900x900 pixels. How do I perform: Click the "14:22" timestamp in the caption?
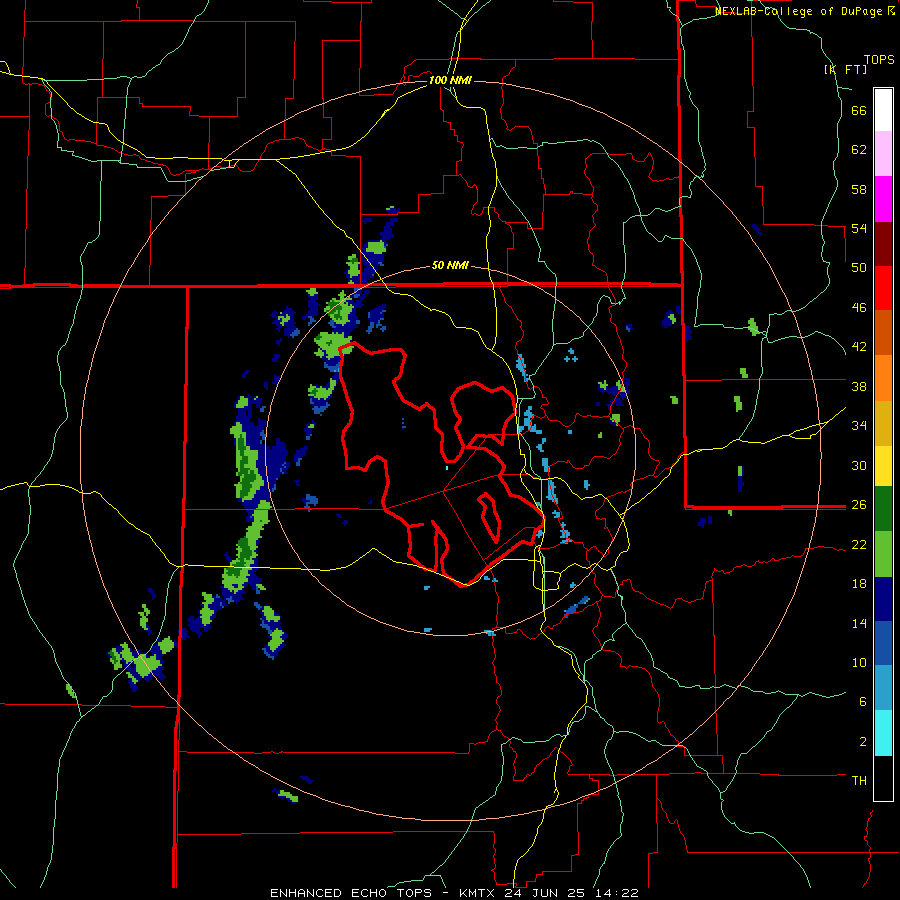(616, 893)
